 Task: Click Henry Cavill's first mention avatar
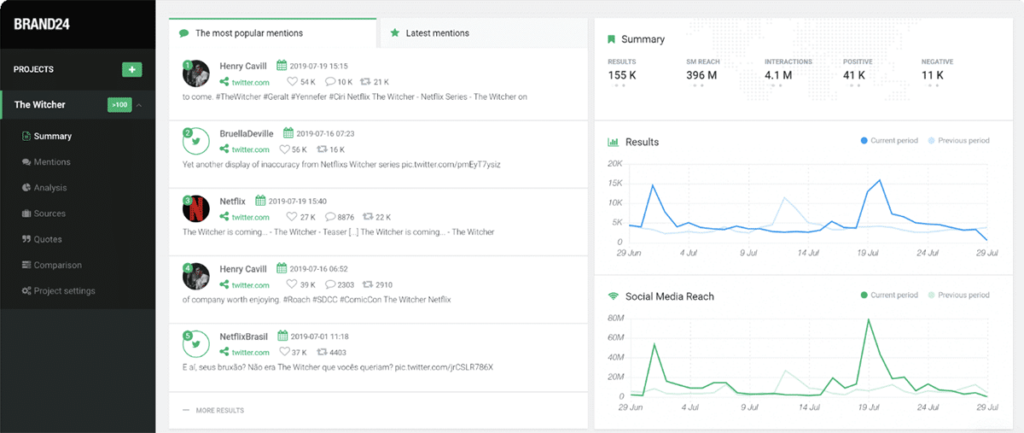pyautogui.click(x=196, y=73)
